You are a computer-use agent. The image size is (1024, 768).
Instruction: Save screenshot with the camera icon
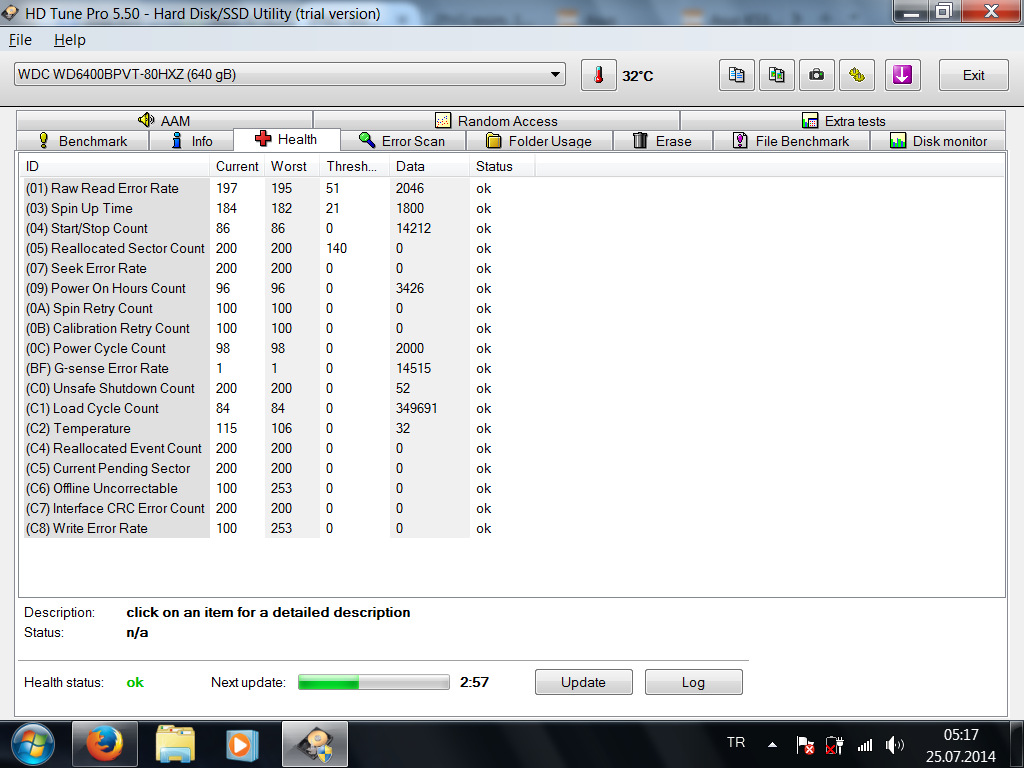[x=816, y=75]
